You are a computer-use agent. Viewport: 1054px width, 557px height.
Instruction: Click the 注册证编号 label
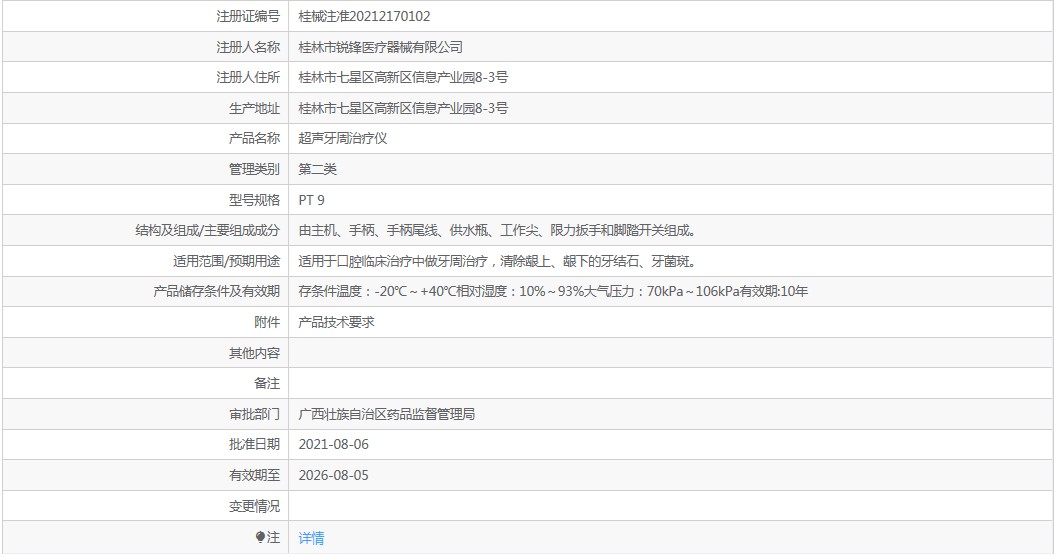coord(248,16)
